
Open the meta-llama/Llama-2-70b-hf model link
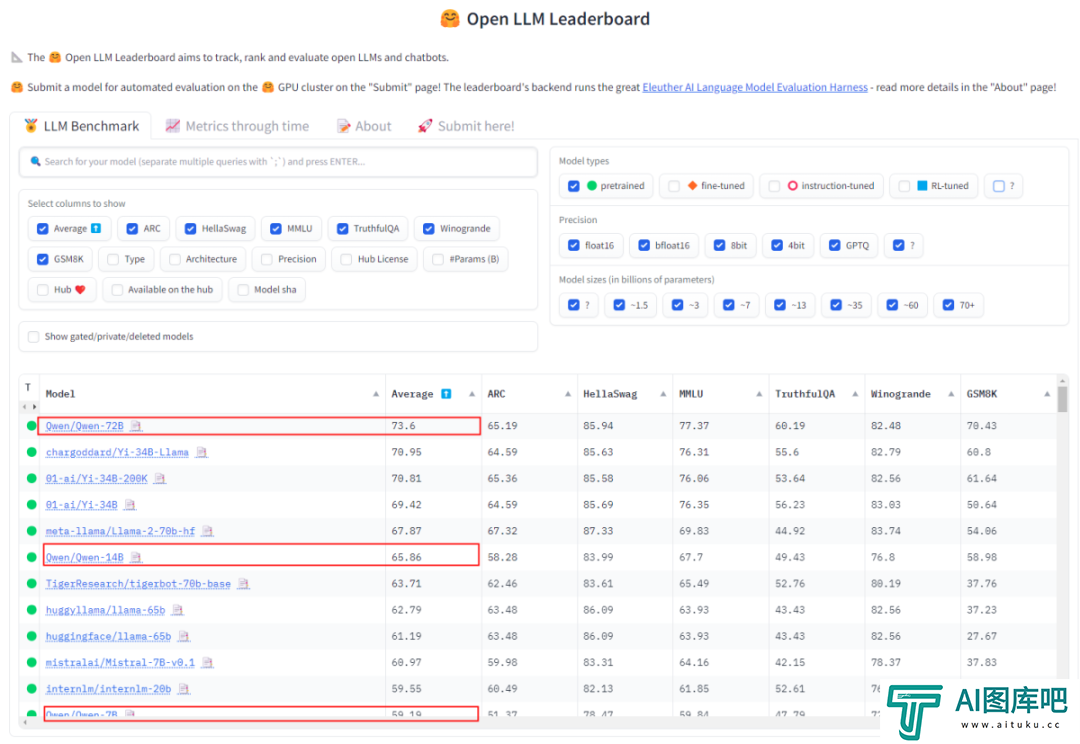click(x=121, y=531)
